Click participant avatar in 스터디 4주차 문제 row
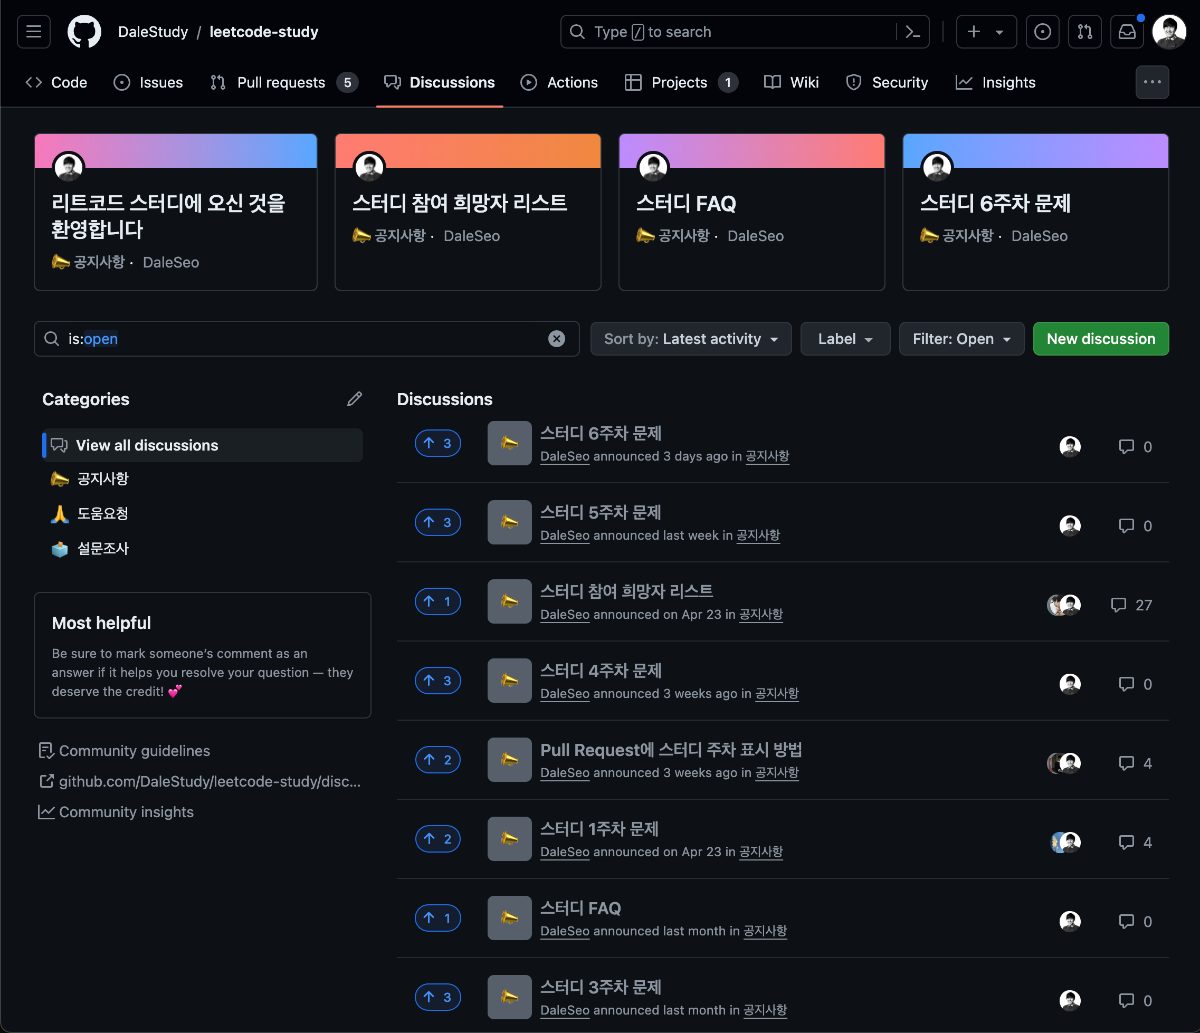 tap(1070, 684)
